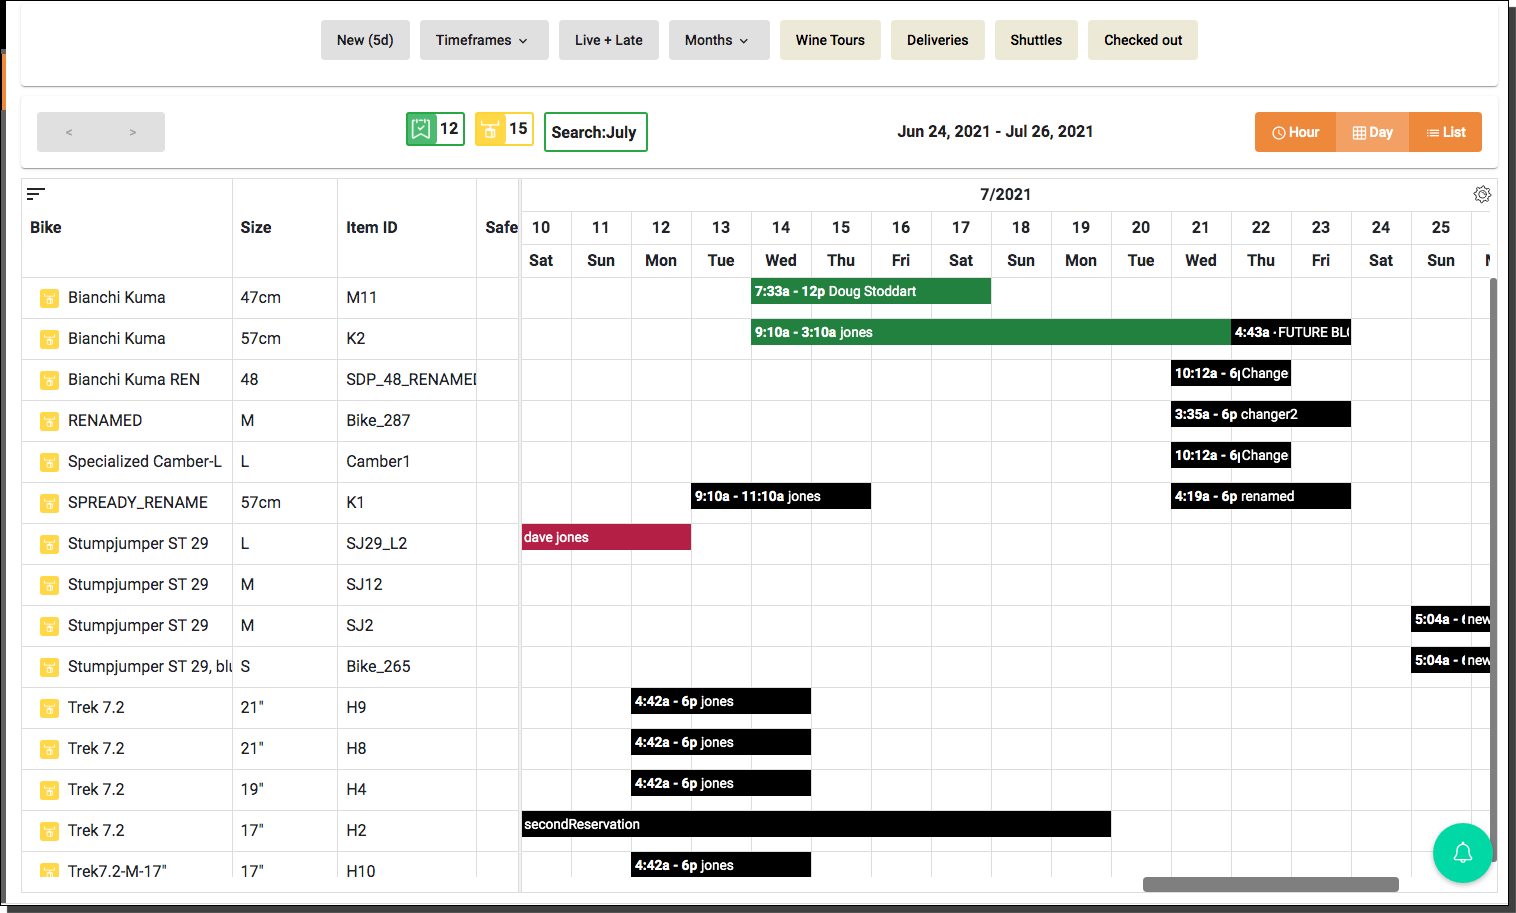The image size is (1516, 913).
Task: Click the bike icon for SPREADY_RENAME
Action: [x=49, y=503]
